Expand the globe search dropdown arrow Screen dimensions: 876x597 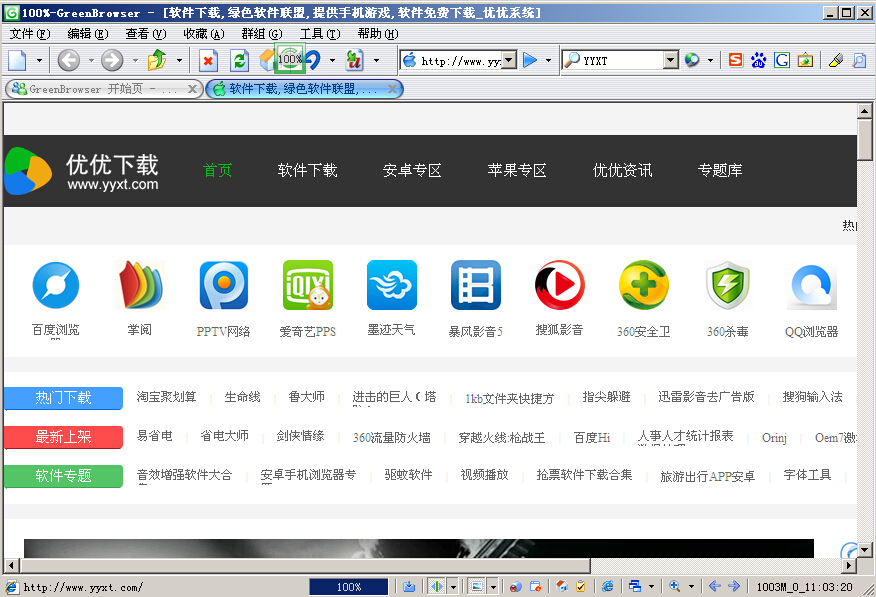click(710, 60)
